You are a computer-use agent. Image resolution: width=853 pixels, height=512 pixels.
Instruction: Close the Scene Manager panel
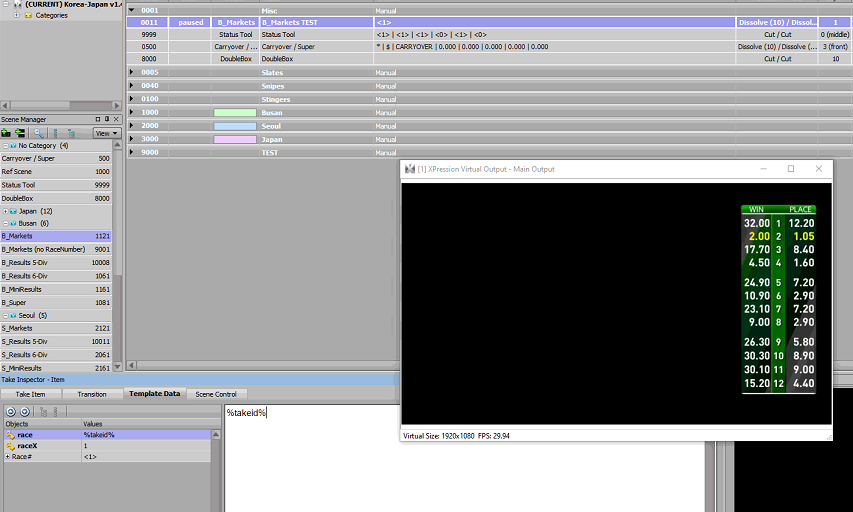click(x=116, y=119)
